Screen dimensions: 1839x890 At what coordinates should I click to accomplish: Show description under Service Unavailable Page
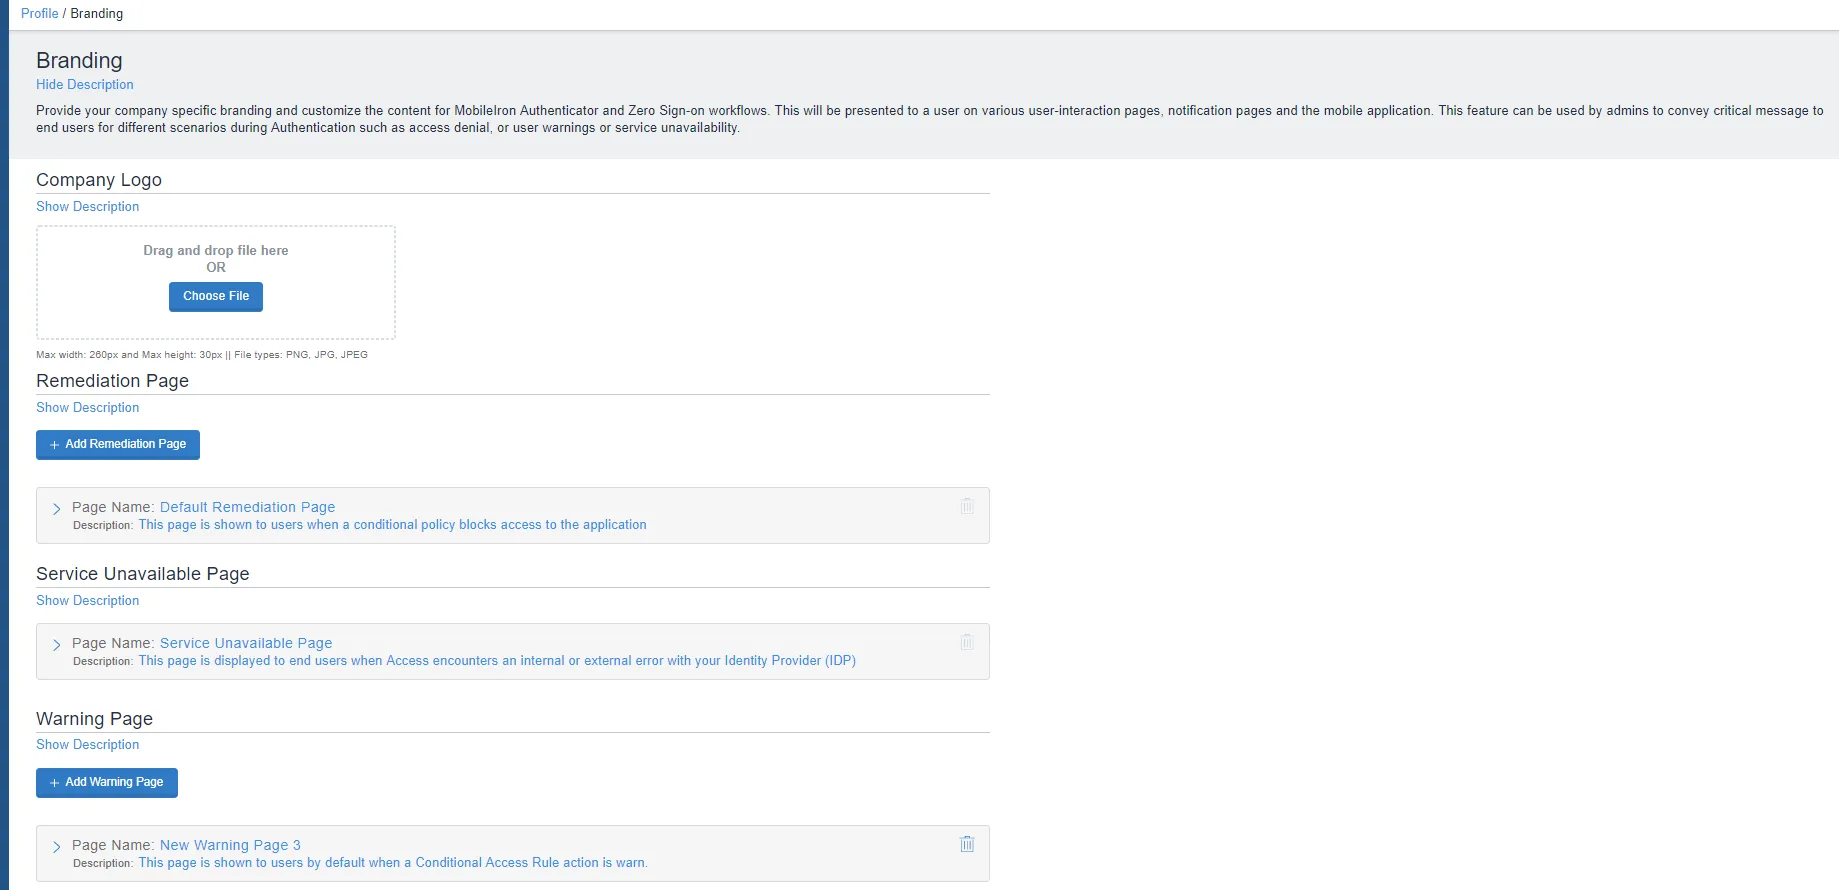(x=88, y=601)
